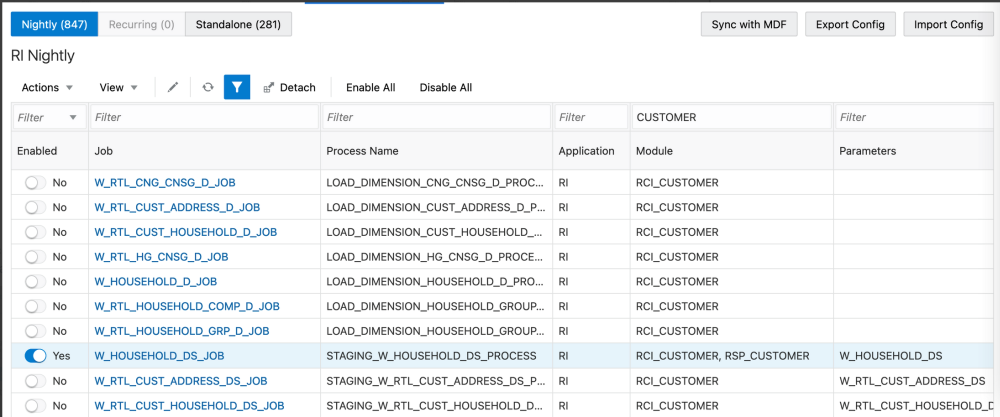Select STAGING_W_HOUSEHOLD_DS_PROCESS cell
The height and width of the screenshot is (417, 1000).
pyautogui.click(x=437, y=356)
